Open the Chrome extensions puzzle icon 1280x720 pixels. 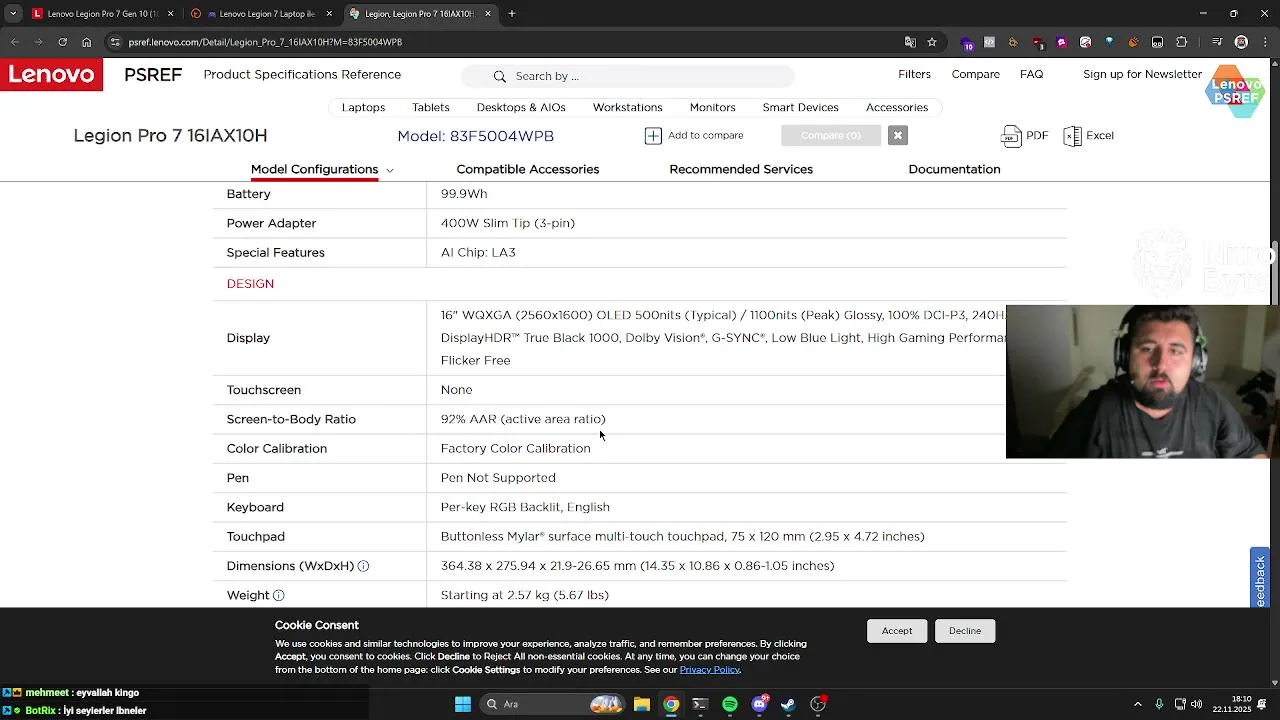click(1181, 42)
